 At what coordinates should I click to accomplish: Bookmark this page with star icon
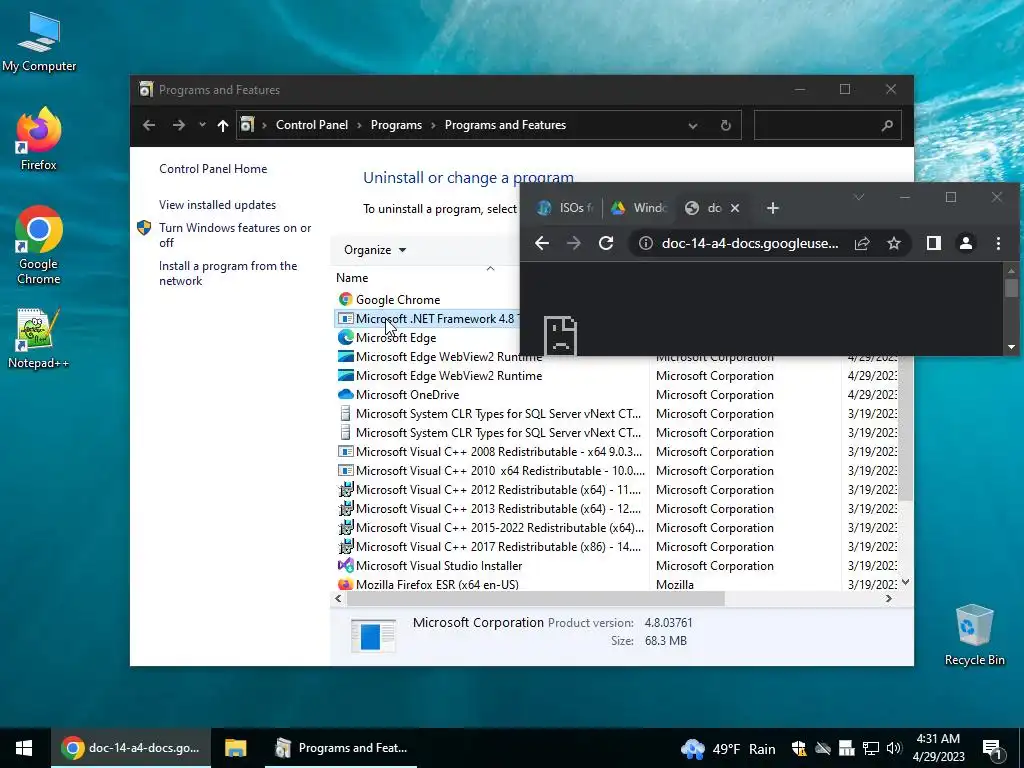pyautogui.click(x=893, y=243)
